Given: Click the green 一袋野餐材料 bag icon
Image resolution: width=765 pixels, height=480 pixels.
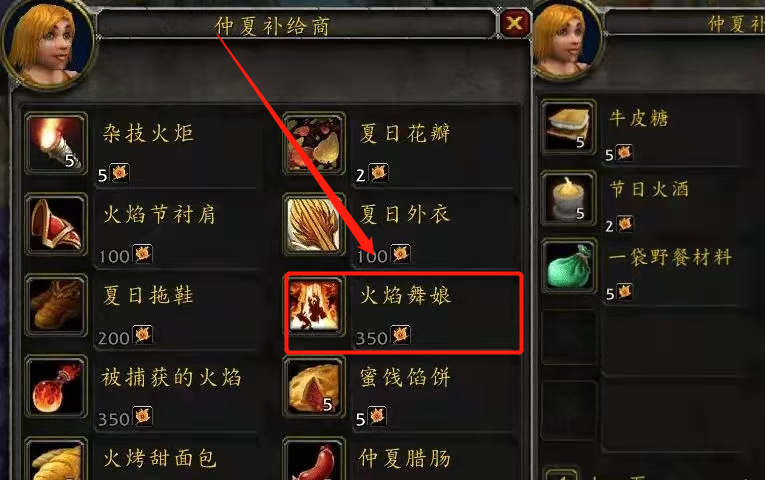Looking at the screenshot, I should (568, 266).
